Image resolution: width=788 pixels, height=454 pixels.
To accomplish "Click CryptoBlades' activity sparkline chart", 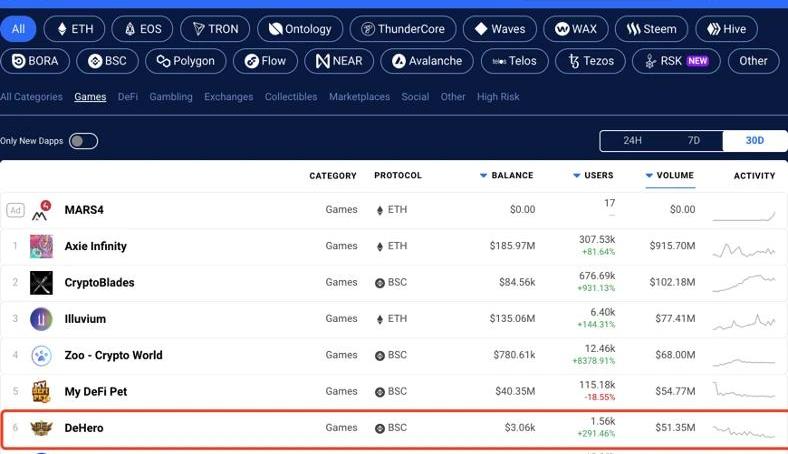I will [x=744, y=283].
